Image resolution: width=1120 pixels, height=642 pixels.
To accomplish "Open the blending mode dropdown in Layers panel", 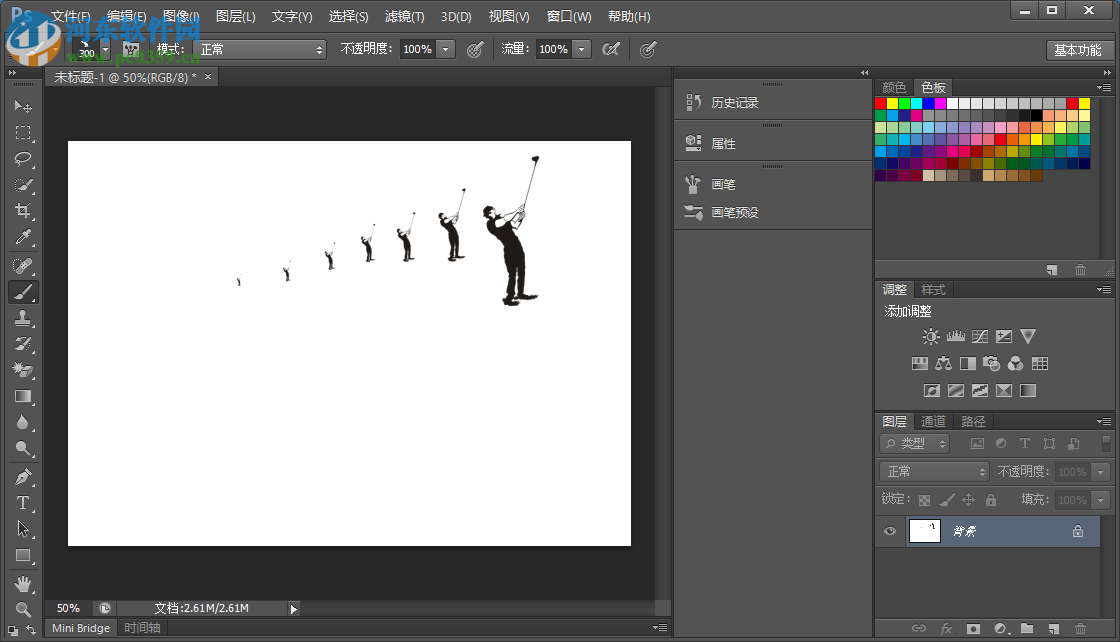I will point(933,471).
